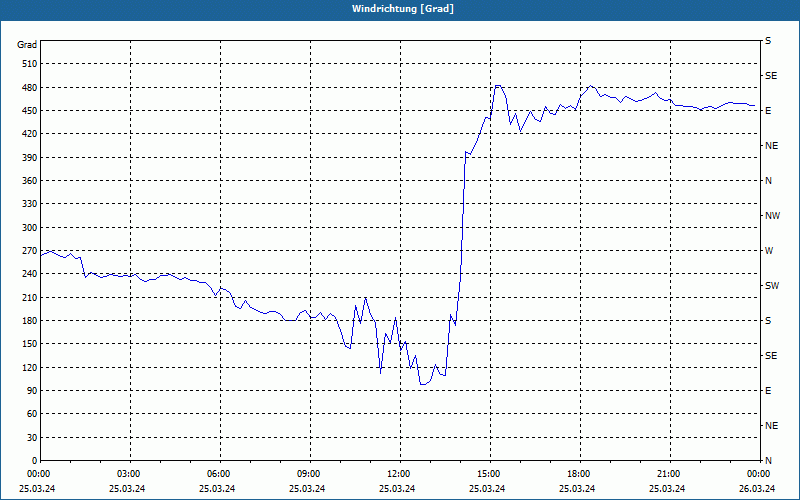Click the NE compass label beside the 45 level
800x500 pixels.
[x=771, y=426]
